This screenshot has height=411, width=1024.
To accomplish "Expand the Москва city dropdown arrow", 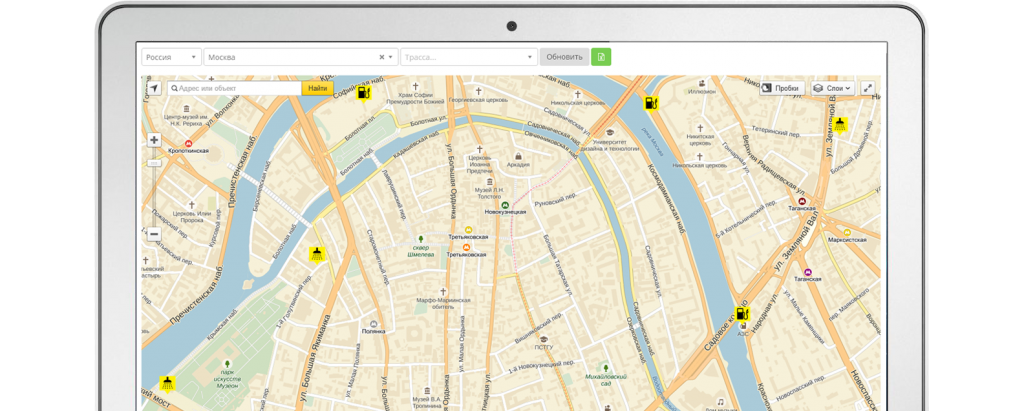I will pos(391,57).
